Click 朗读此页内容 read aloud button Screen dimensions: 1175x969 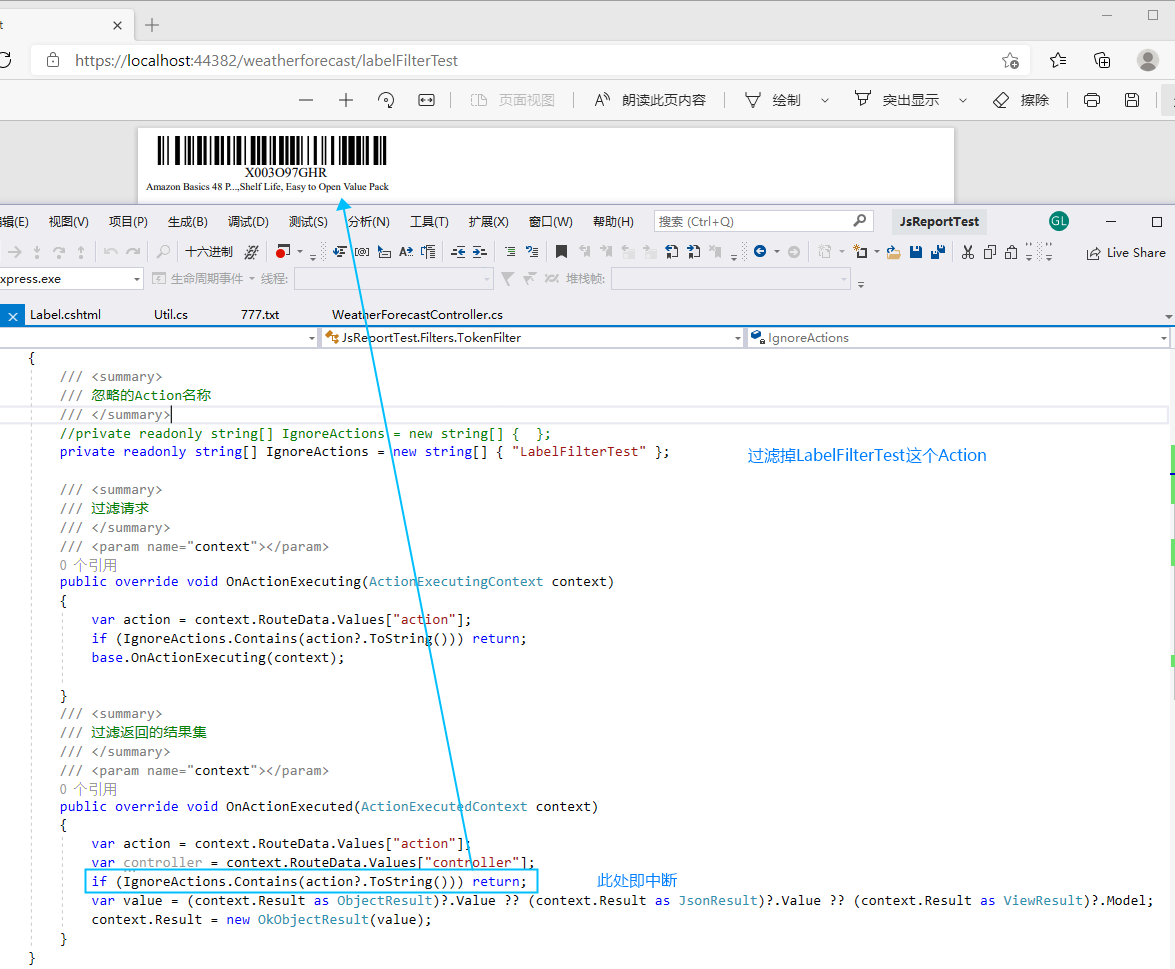[650, 100]
